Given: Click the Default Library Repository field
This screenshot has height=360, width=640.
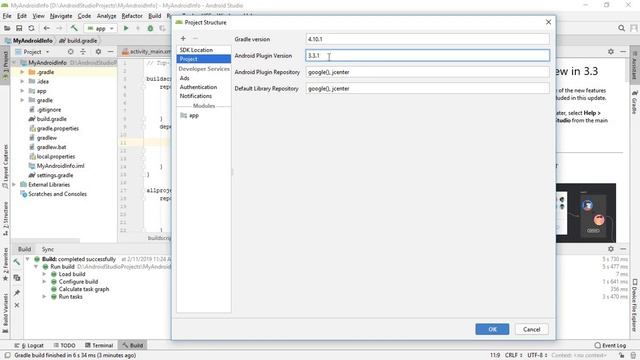Looking at the screenshot, I should [427, 89].
